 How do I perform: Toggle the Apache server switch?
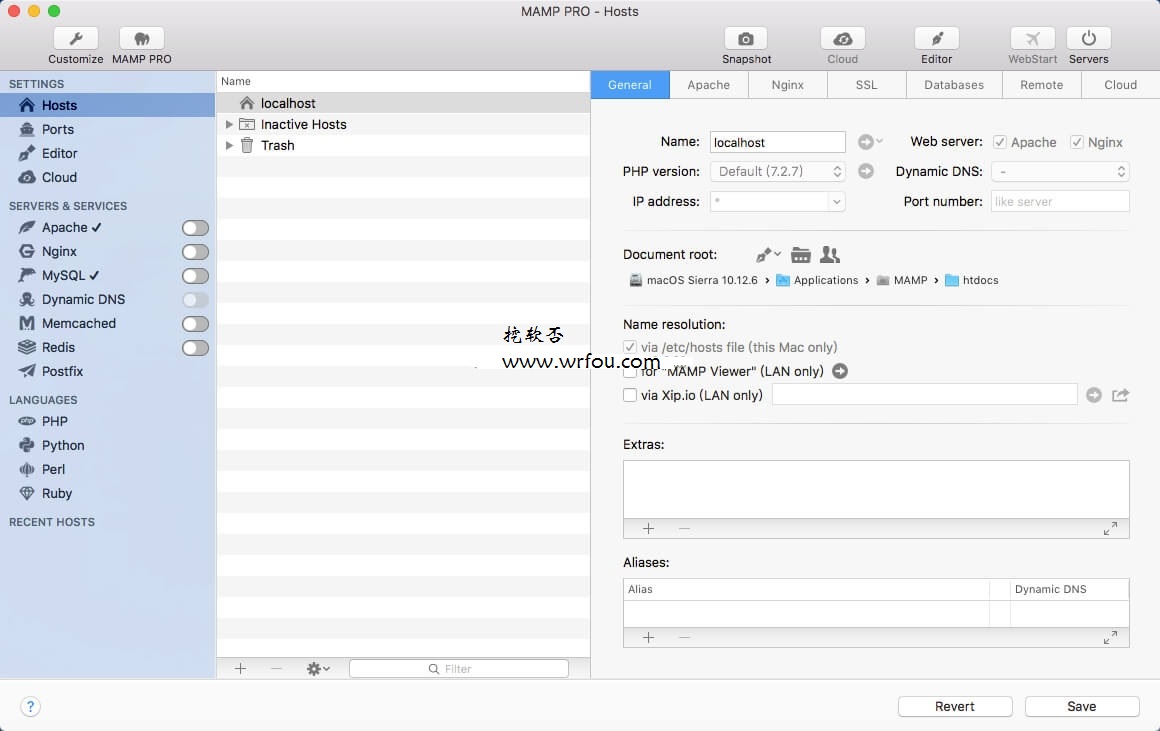(x=195, y=228)
